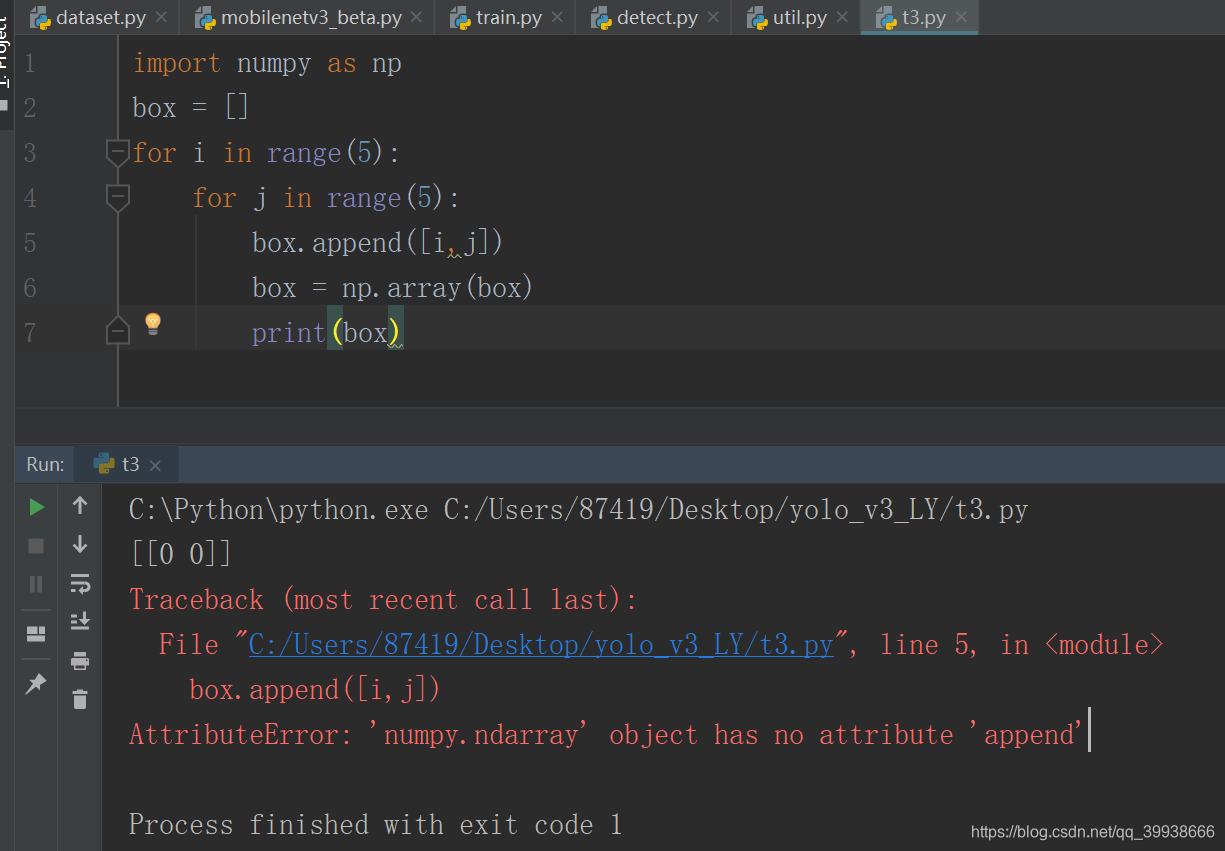Collapse the inner for-j loop fold marker
1225x851 pixels.
click(x=118, y=197)
